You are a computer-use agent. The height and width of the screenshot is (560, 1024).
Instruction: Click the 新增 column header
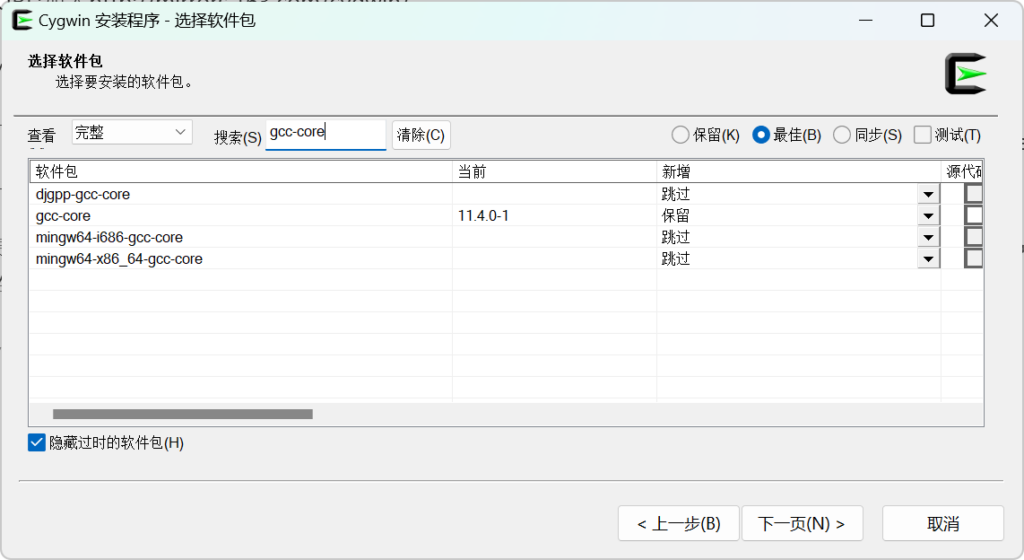tap(799, 172)
